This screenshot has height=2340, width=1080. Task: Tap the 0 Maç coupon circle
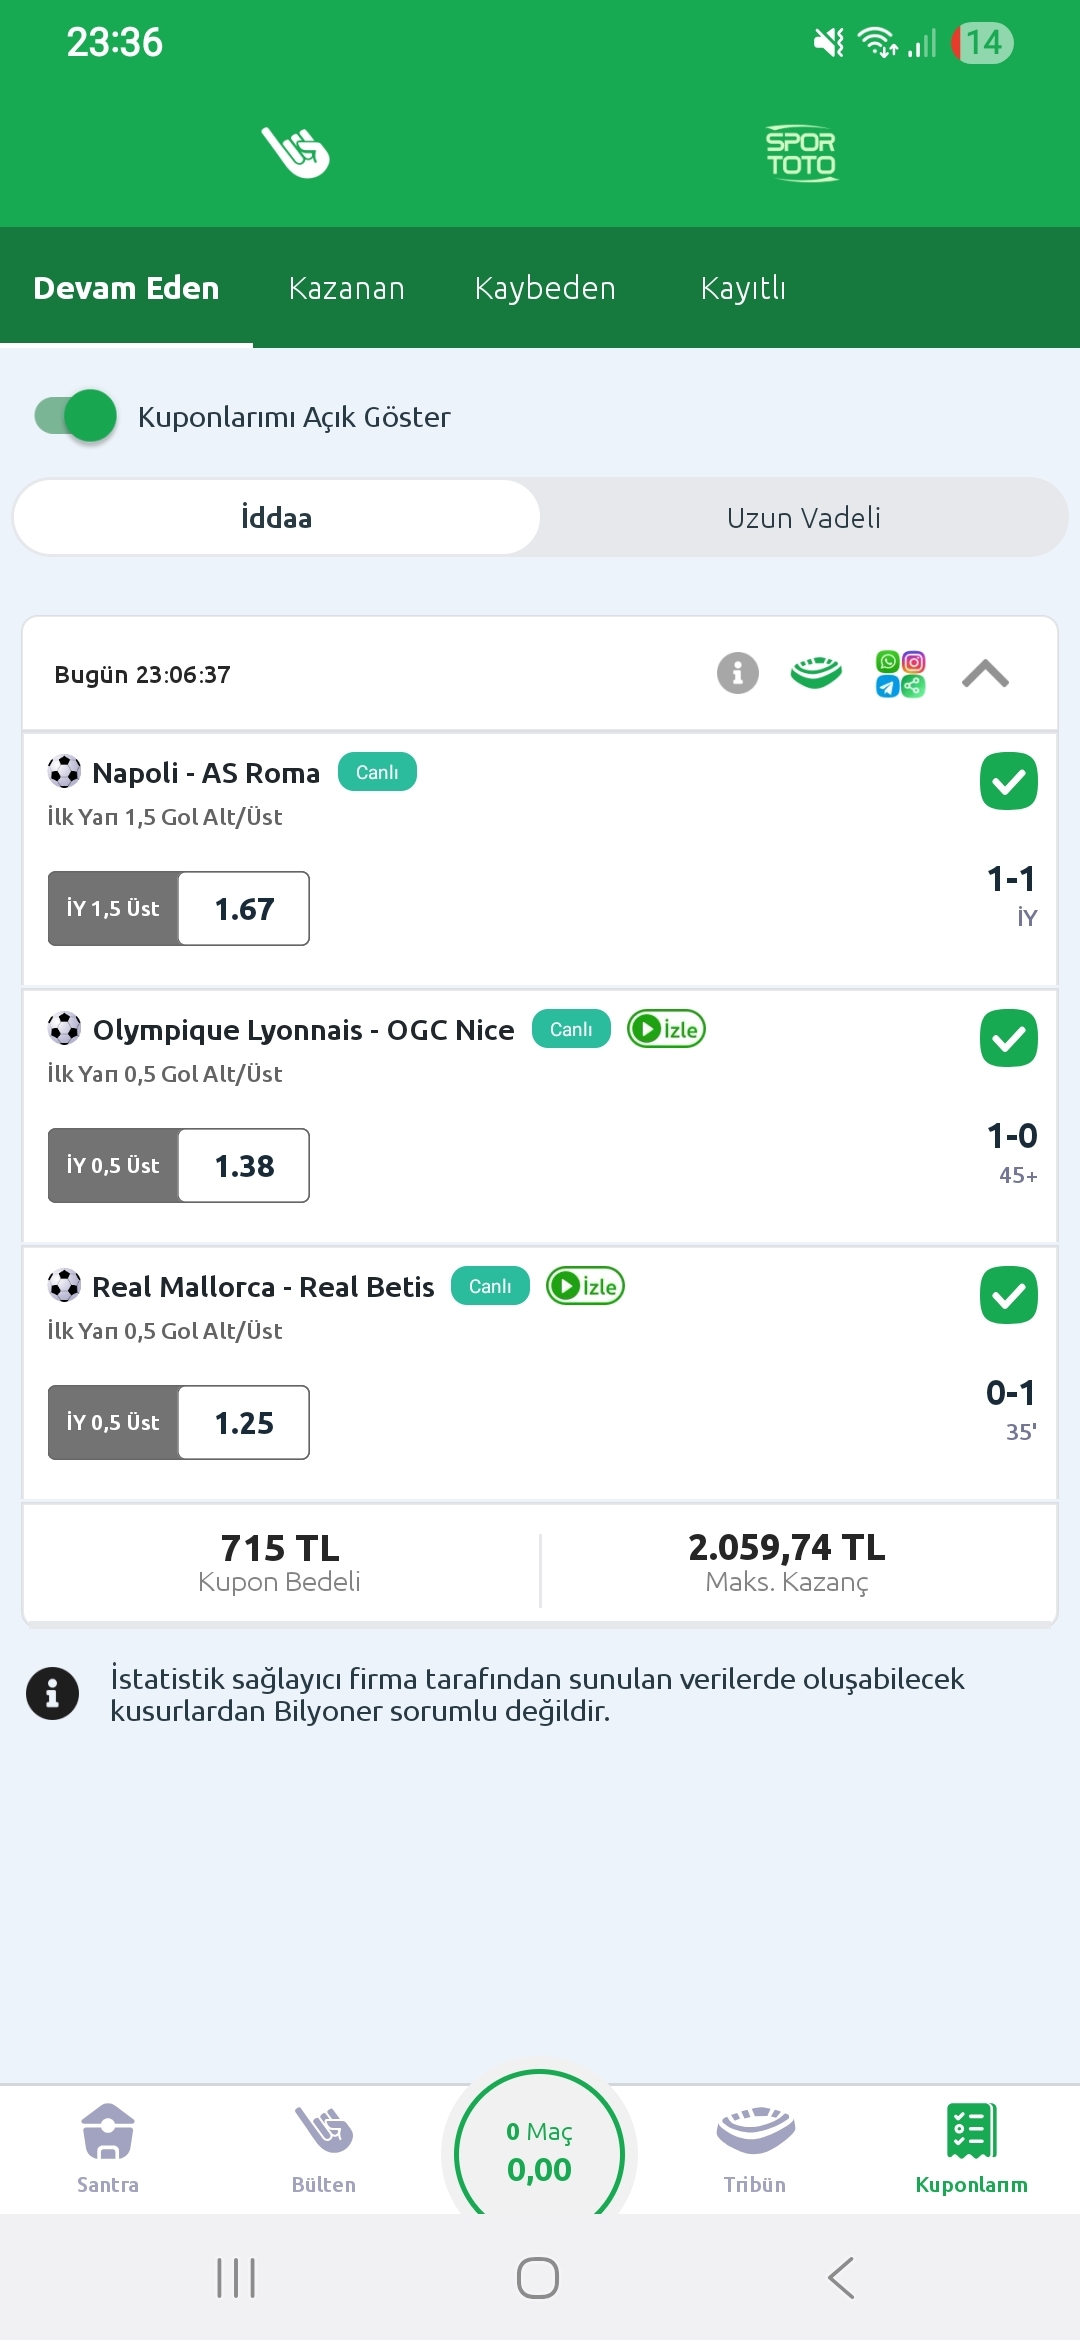pos(539,2150)
